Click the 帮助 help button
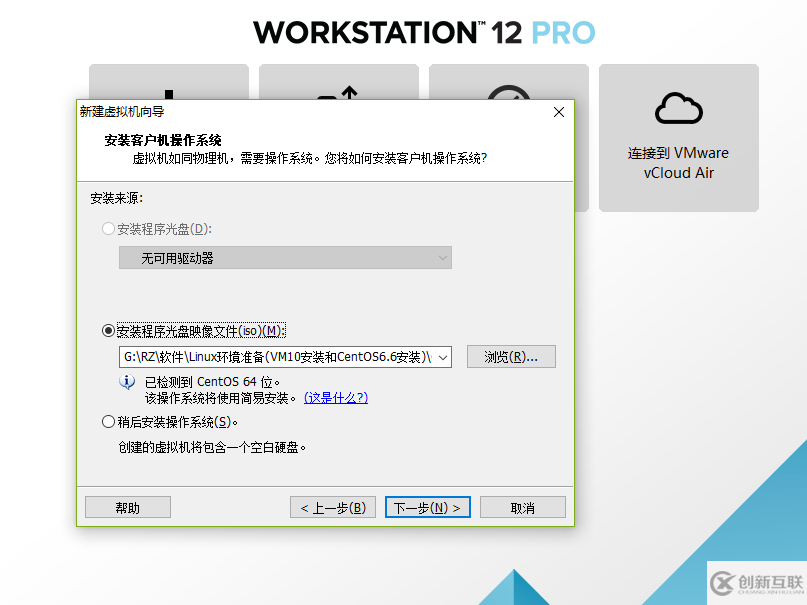 (128, 508)
